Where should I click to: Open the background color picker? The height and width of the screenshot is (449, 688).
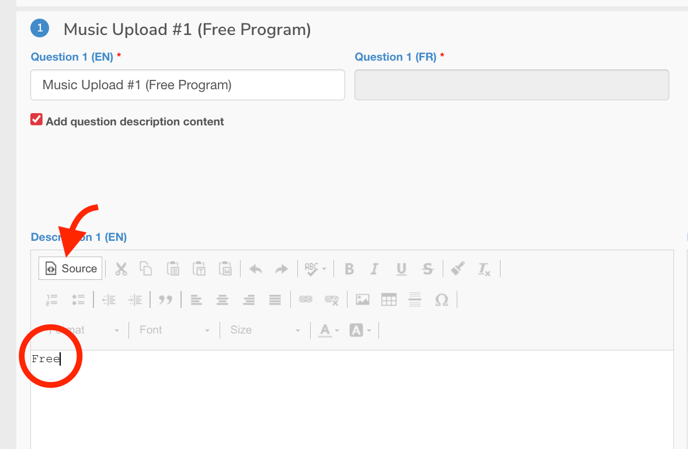(360, 330)
